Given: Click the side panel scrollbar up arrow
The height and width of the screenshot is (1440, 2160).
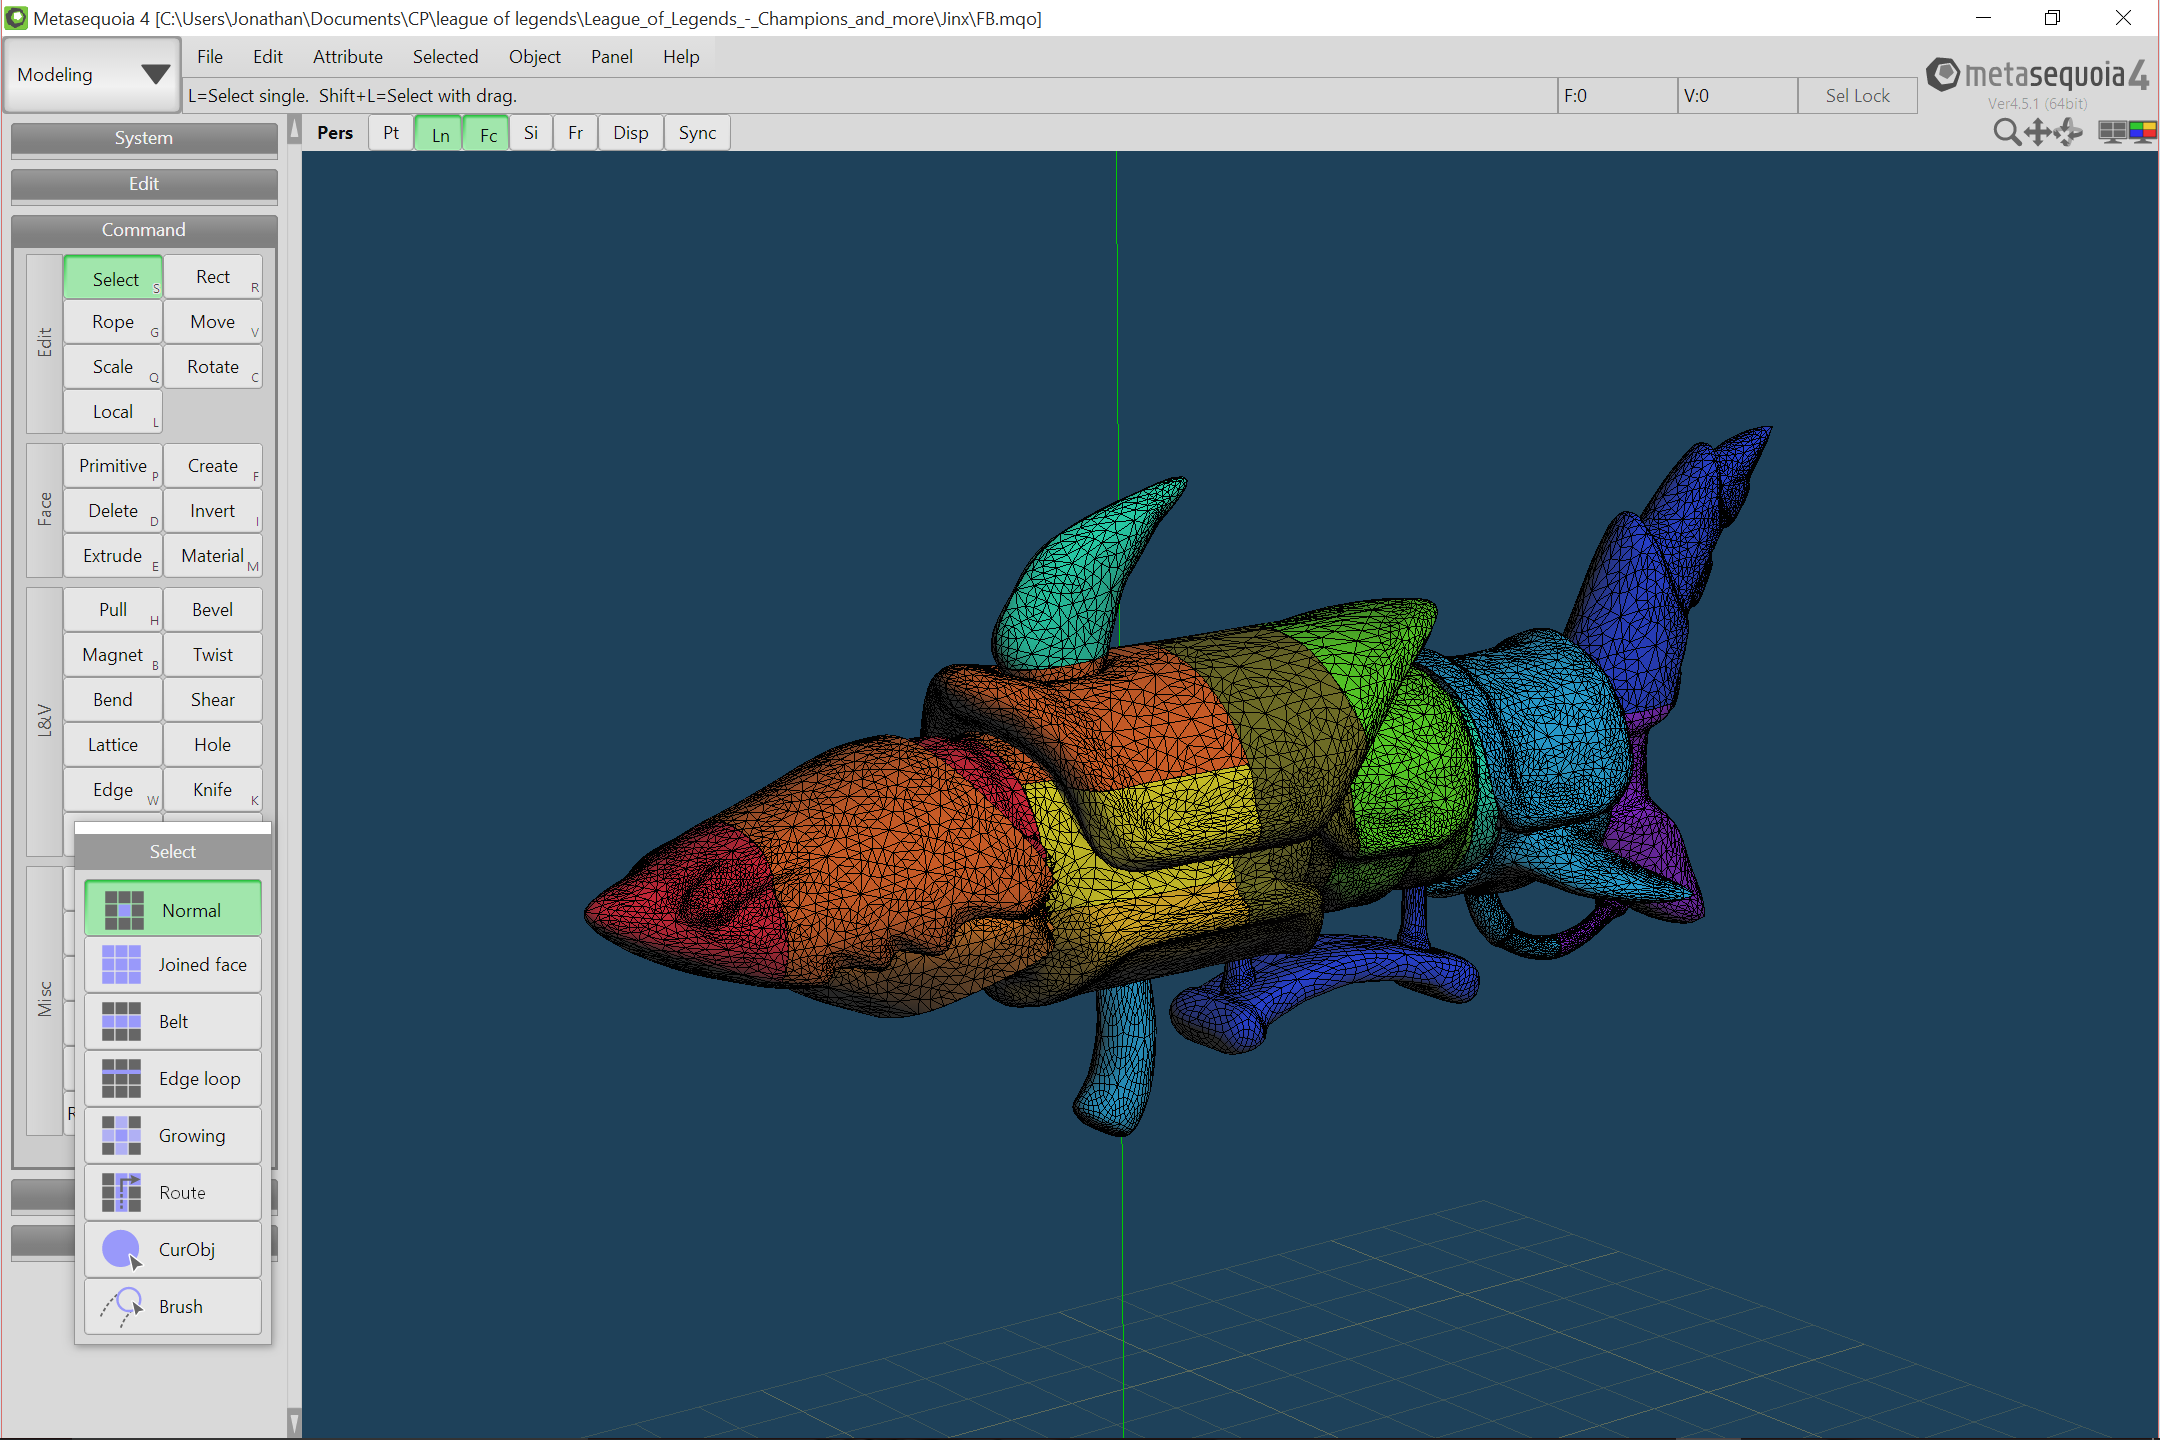Looking at the screenshot, I should click(x=294, y=129).
